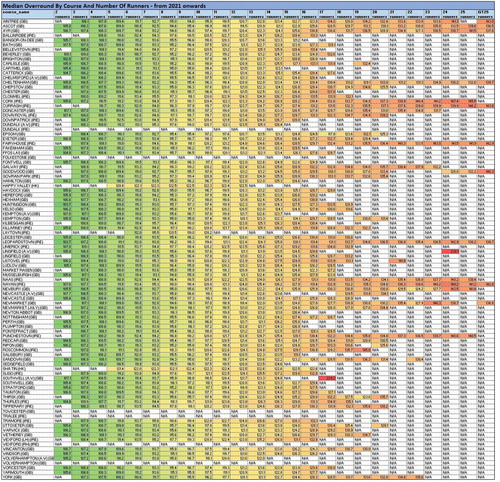Click the LAYTOWN (IRE) course name
The width and height of the screenshot is (500, 482).
[x=16, y=232]
